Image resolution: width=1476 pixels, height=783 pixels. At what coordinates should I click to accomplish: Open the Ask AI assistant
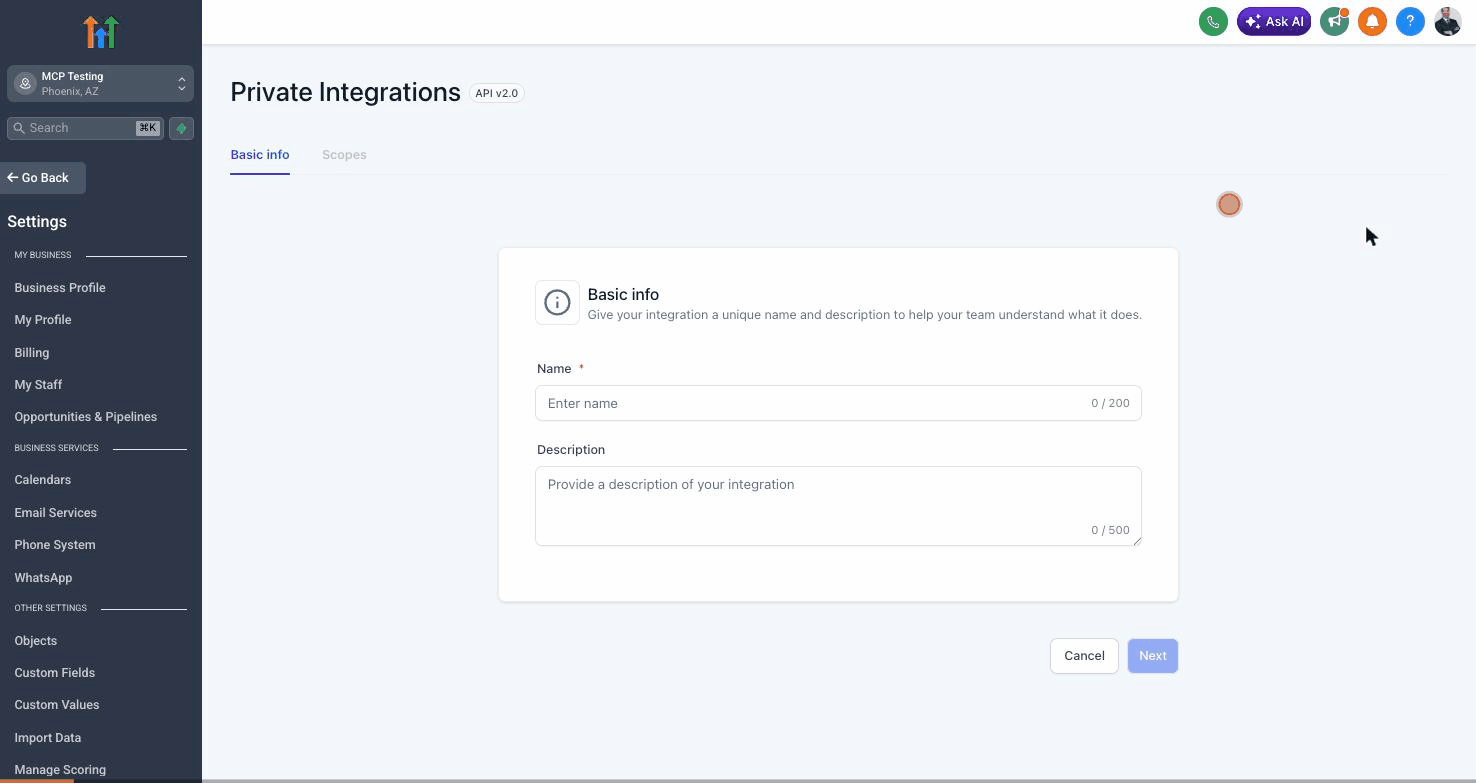tap(1274, 21)
